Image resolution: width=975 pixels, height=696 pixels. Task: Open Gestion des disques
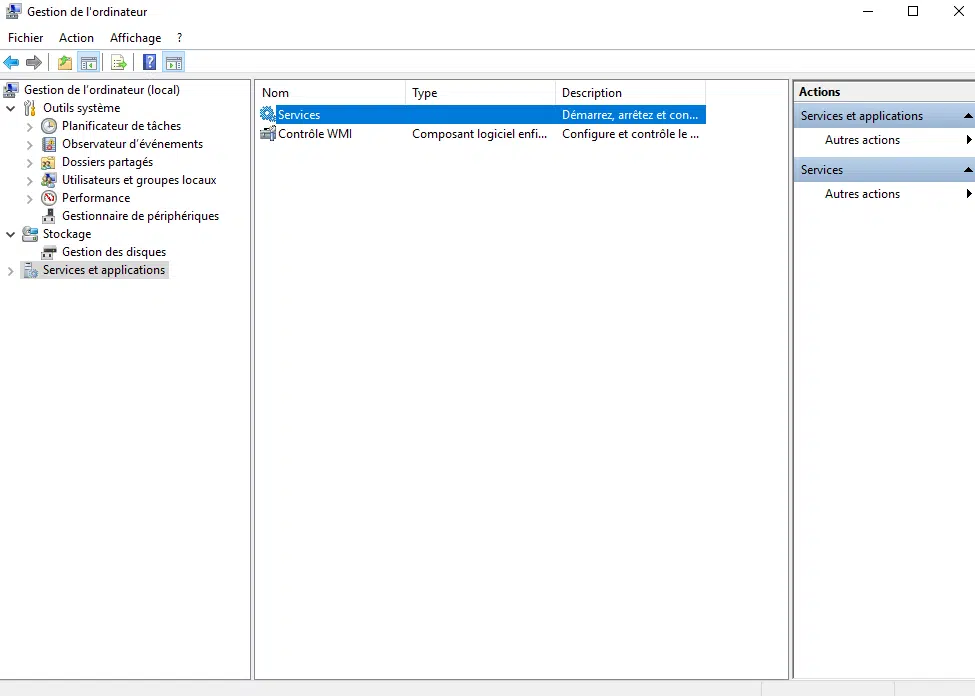pos(114,253)
